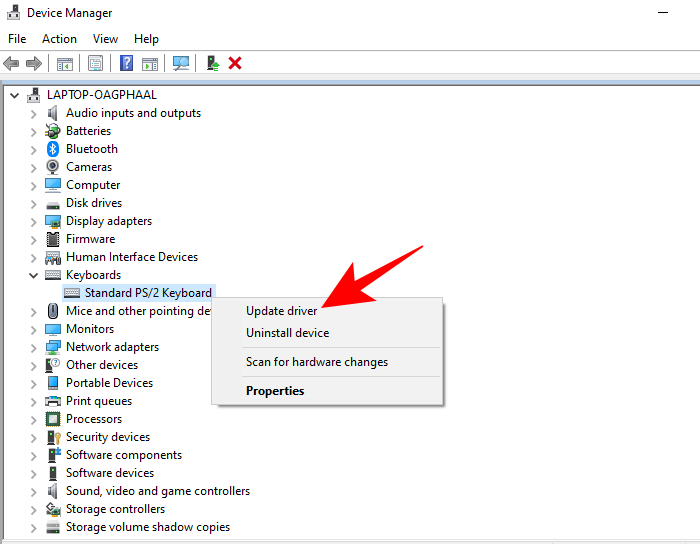Click the Processors category icon
The width and height of the screenshot is (700, 544).
point(53,419)
